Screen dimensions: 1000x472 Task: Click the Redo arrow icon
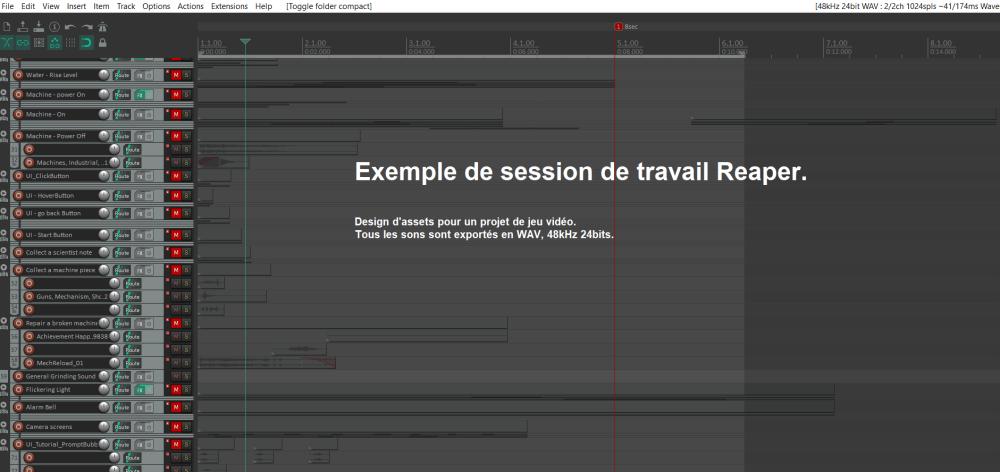(x=87, y=27)
